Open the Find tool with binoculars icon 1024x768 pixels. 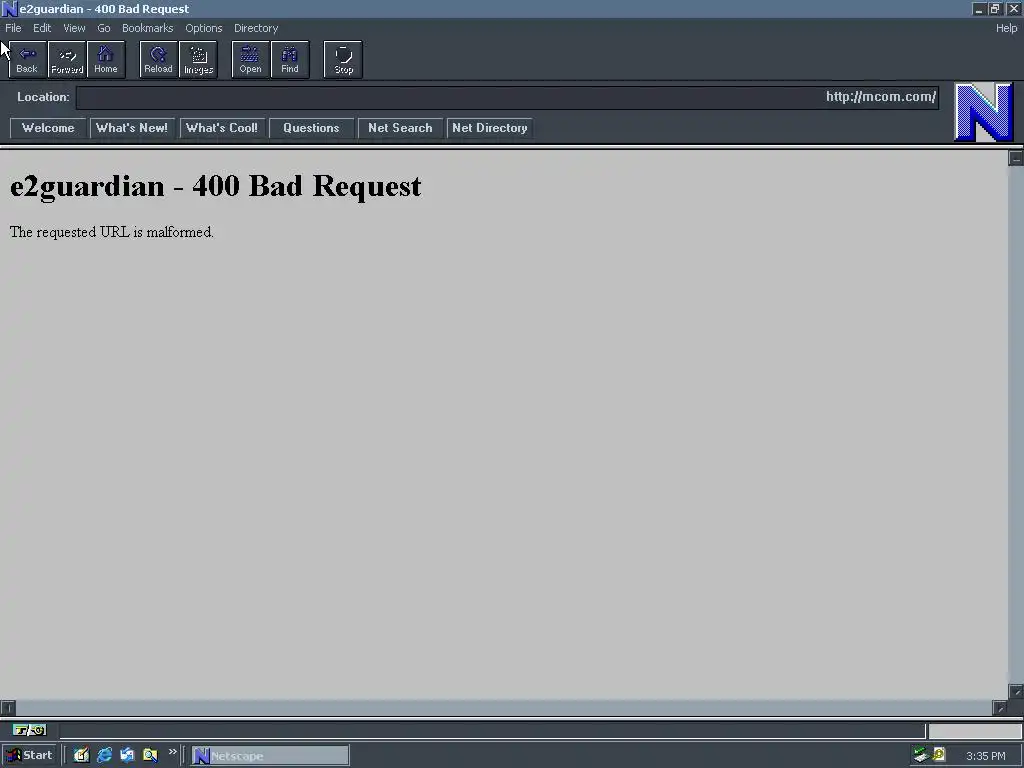290,60
